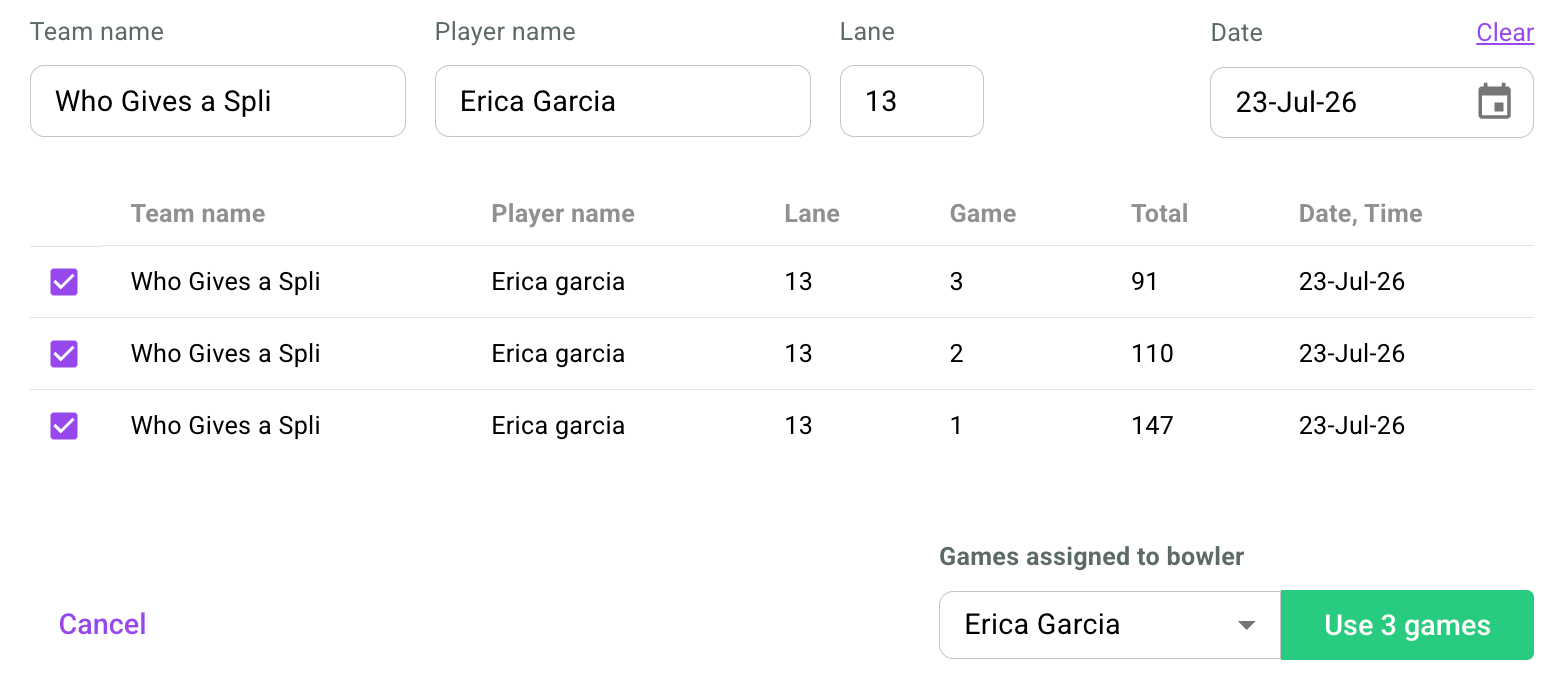Viewport: 1560px width, 681px height.
Task: Uncheck the game 3 row checkbox
Action: [x=64, y=282]
